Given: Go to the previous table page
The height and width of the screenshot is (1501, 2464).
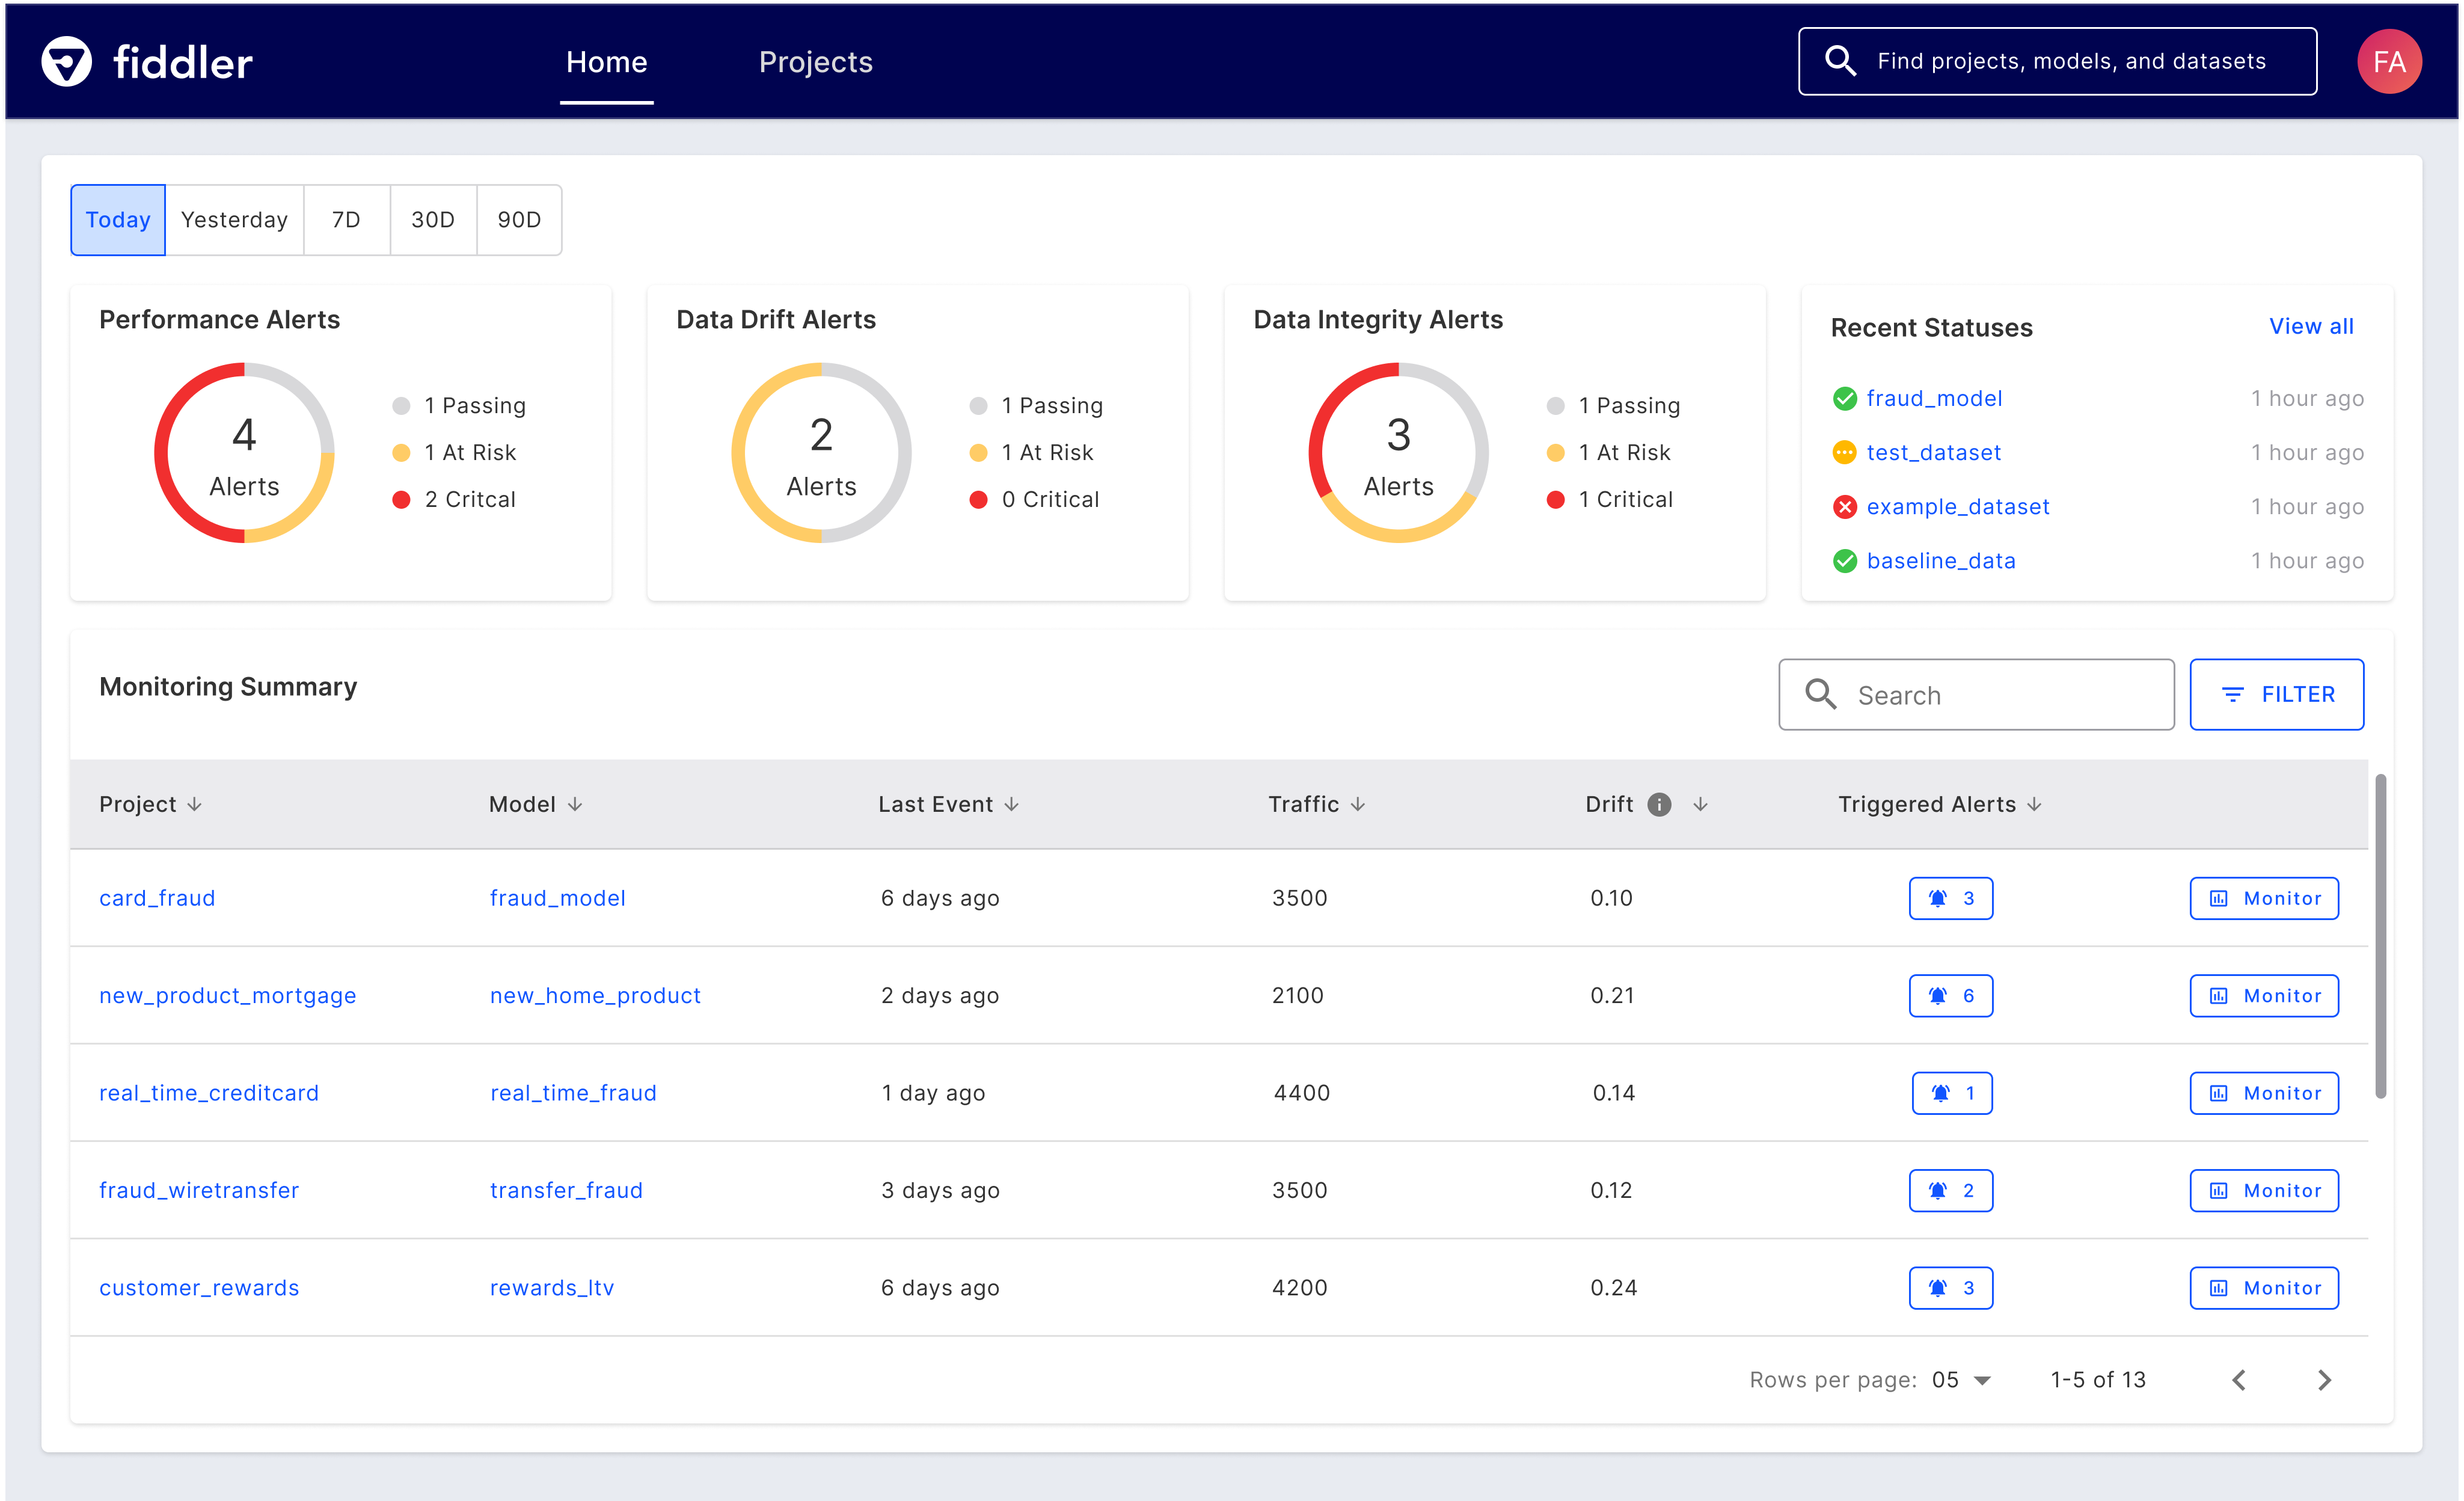Looking at the screenshot, I should (2239, 1380).
